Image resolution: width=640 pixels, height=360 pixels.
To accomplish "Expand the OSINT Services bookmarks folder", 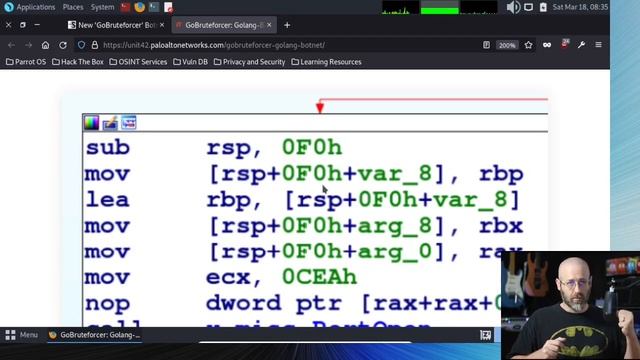I will point(138,62).
